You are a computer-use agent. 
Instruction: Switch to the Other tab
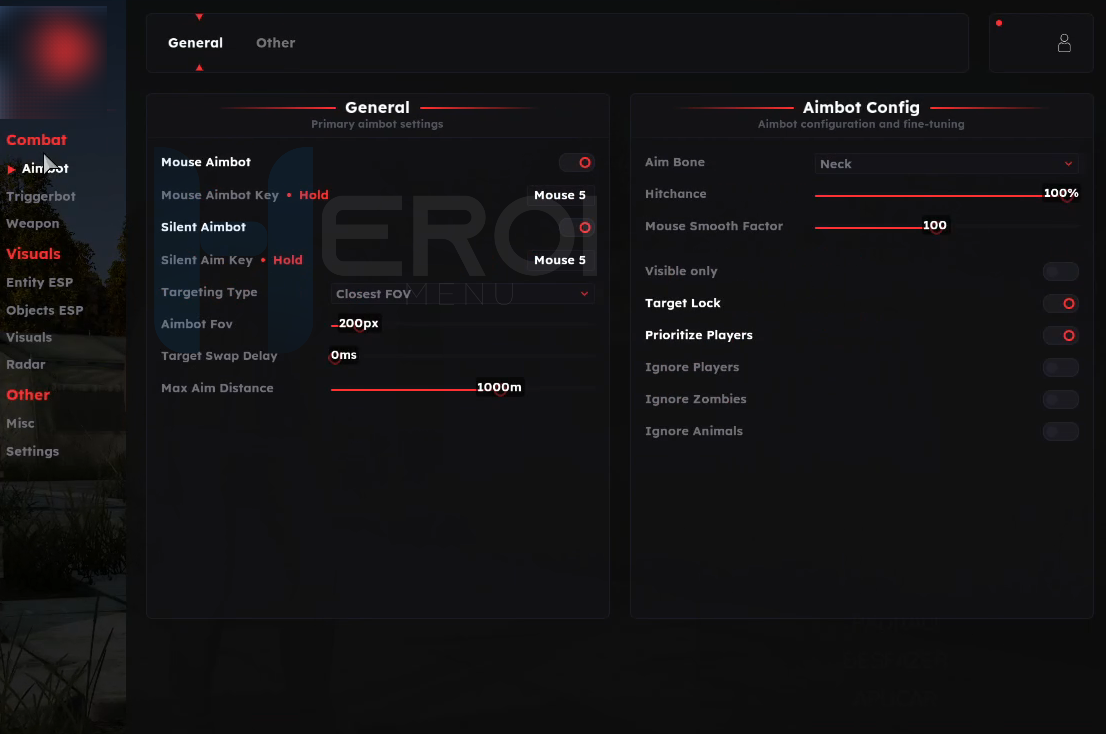click(275, 43)
